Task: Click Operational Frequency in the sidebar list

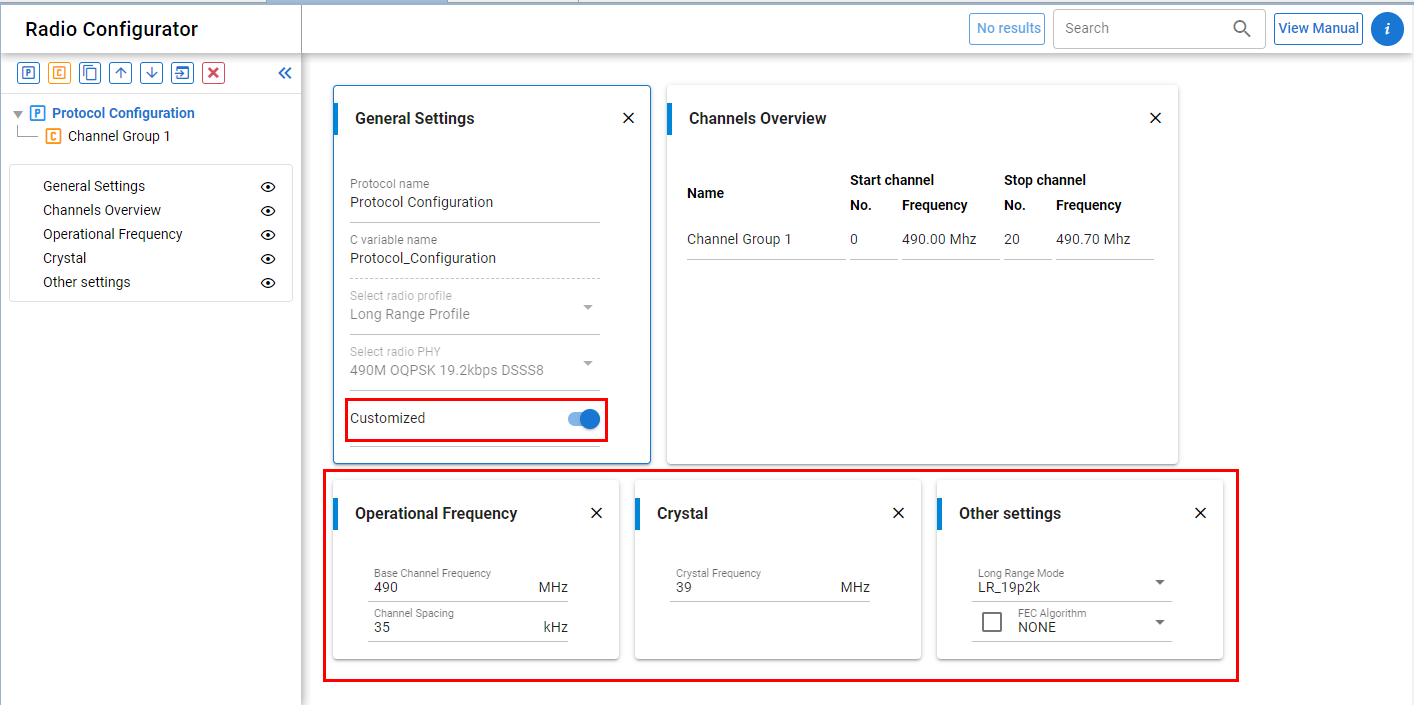Action: click(x=113, y=234)
